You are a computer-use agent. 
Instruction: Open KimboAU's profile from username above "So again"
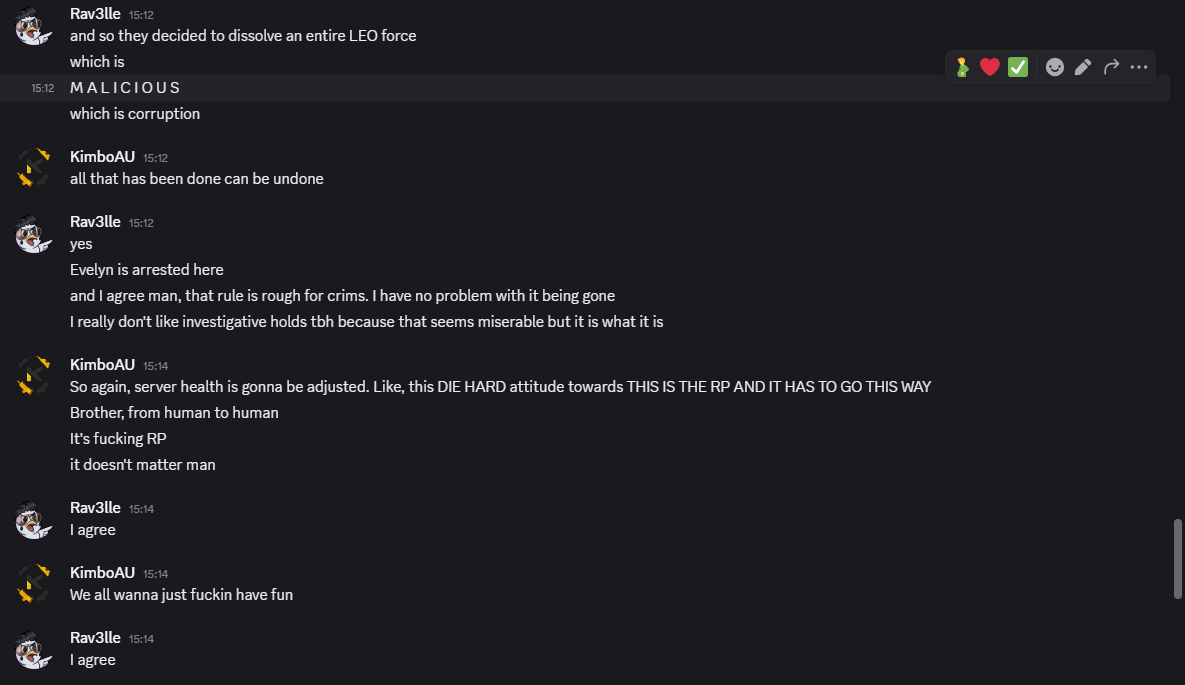[x=102, y=364]
